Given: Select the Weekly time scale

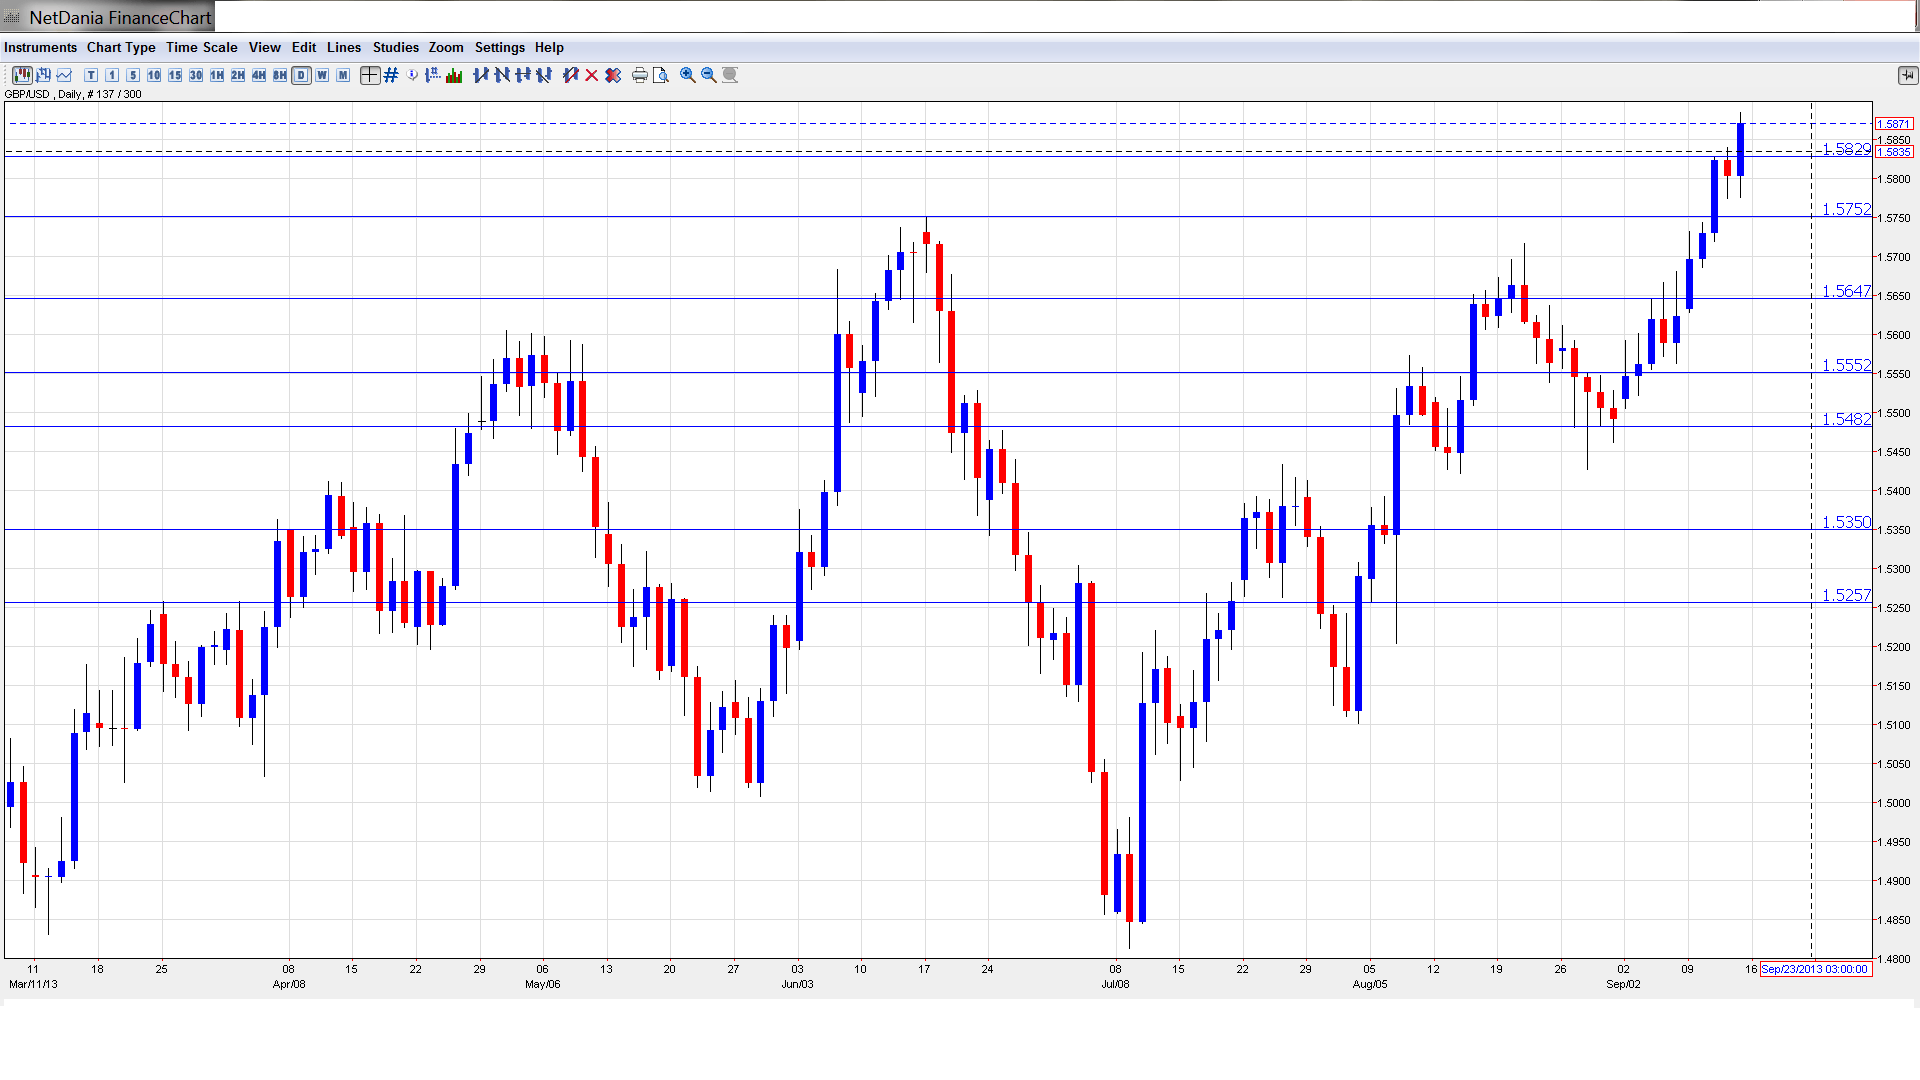Looking at the screenshot, I should (322, 75).
